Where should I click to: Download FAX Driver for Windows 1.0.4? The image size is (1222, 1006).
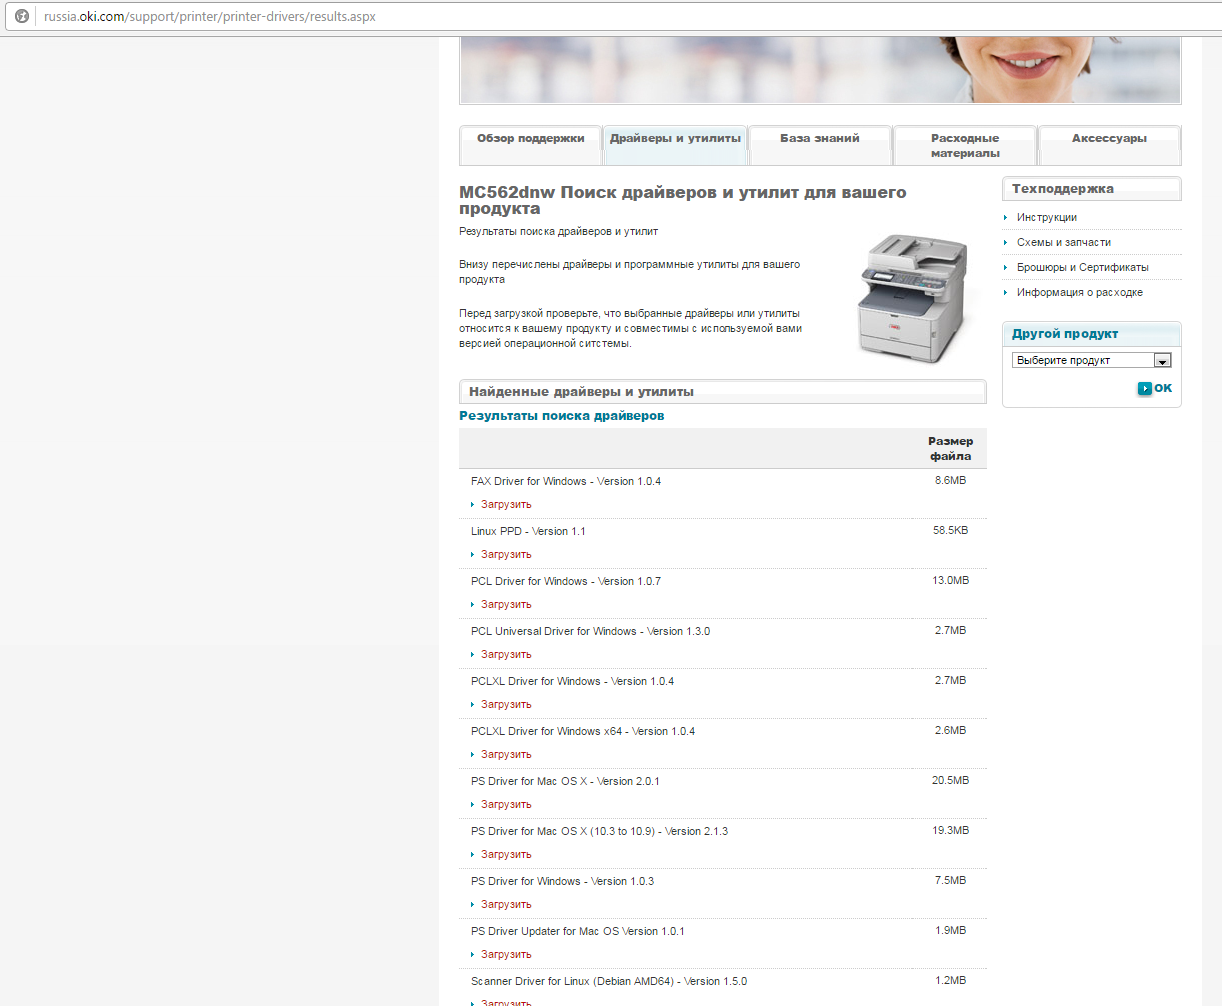(506, 504)
